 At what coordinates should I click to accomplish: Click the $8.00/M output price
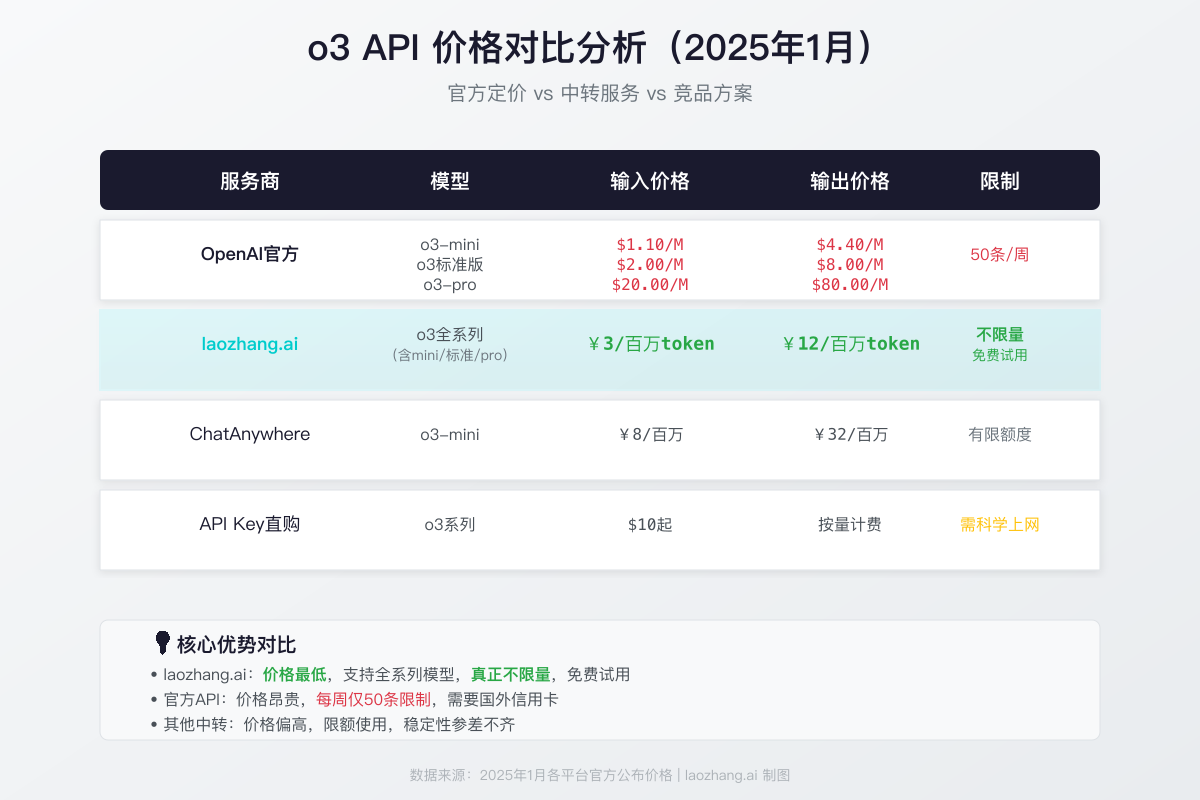[x=850, y=264]
